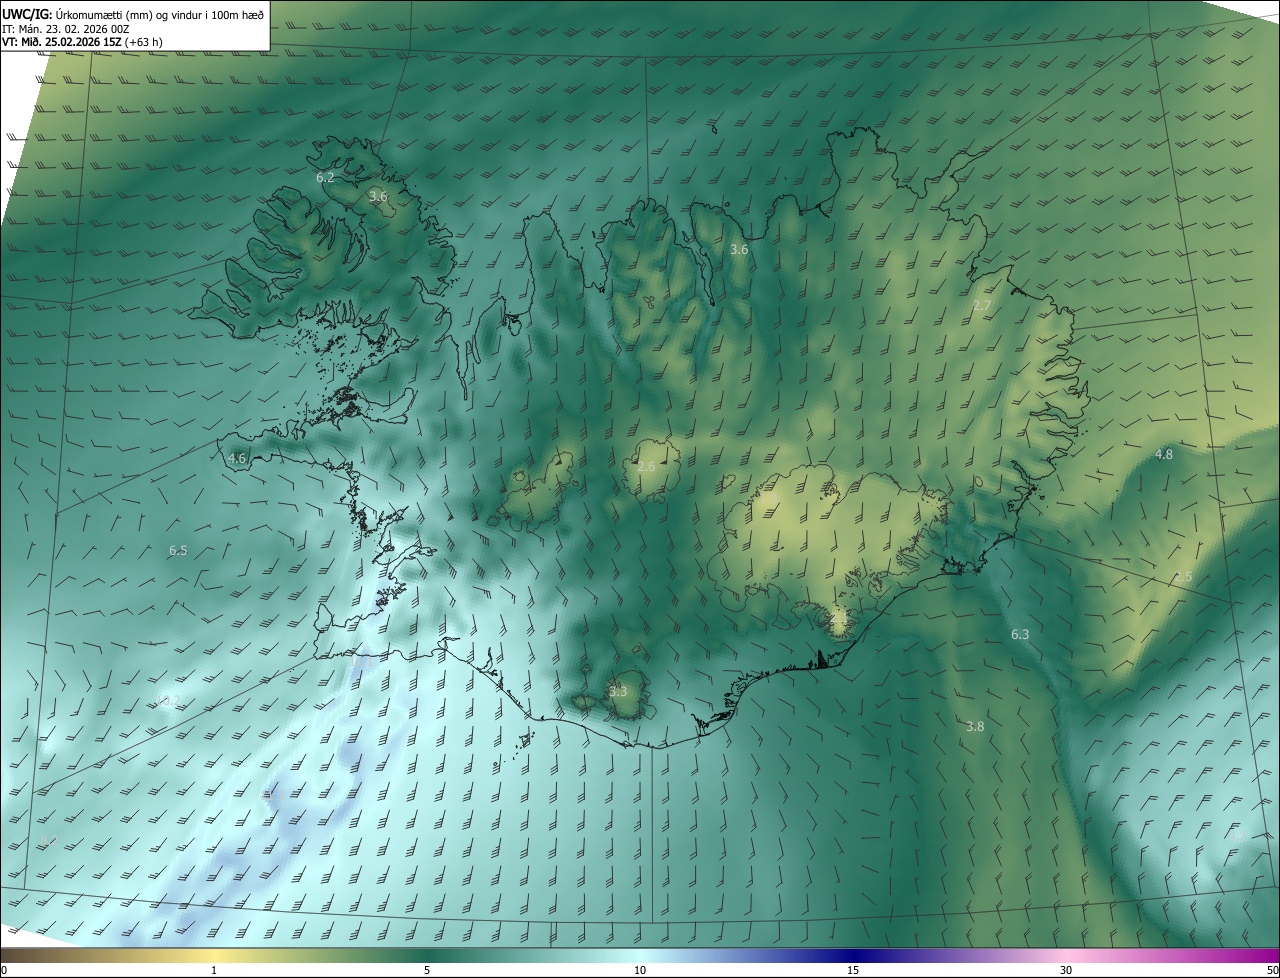Click the 2.5 value label on the map
The image size is (1280, 978).
1183,577
